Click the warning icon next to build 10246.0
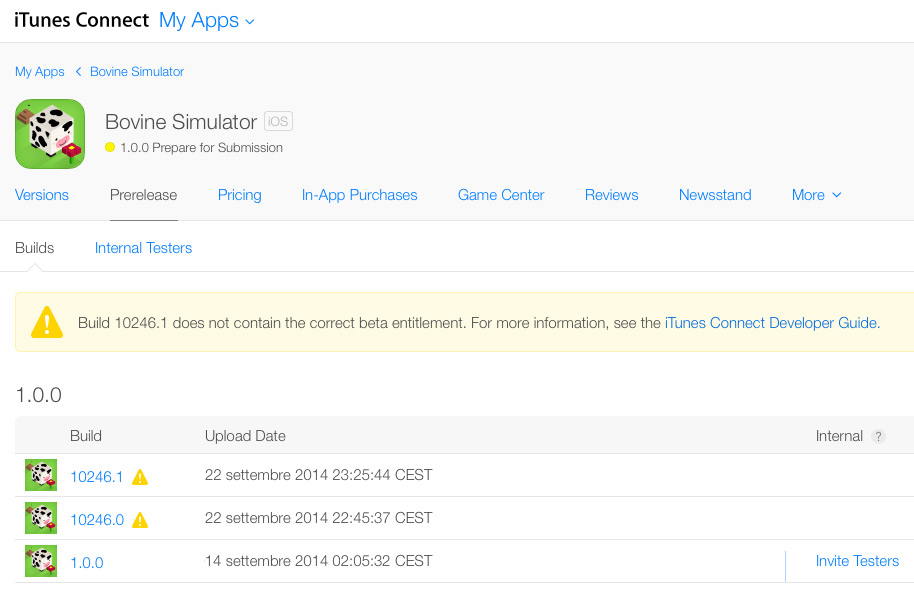This screenshot has height=612, width=914. point(140,520)
